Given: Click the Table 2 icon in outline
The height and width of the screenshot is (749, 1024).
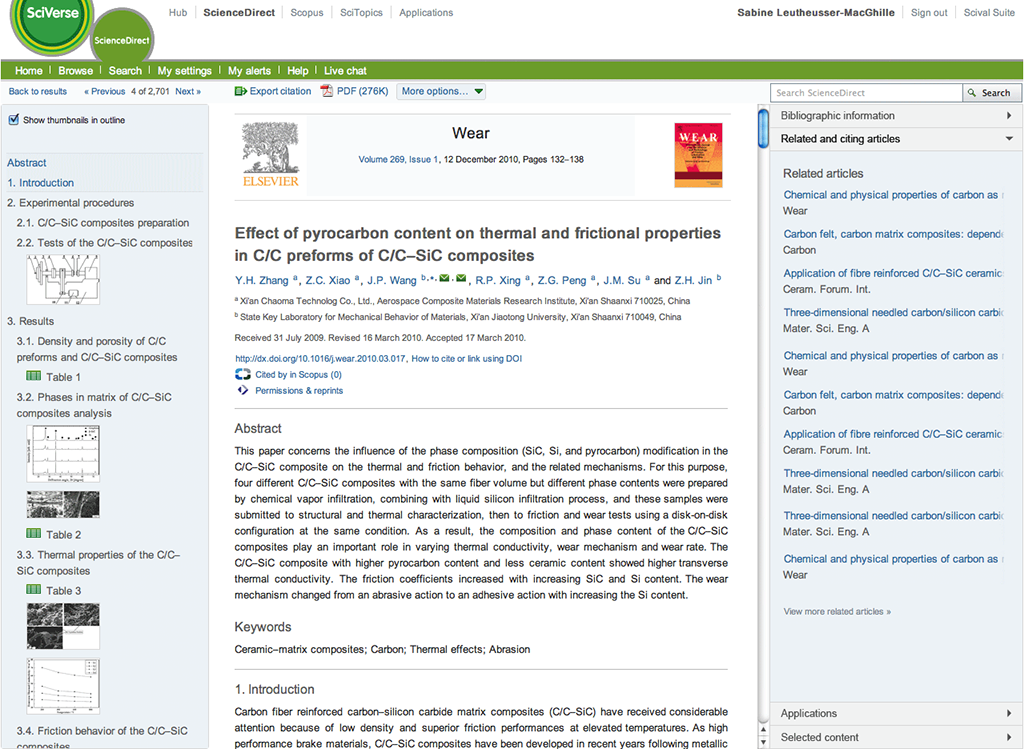Looking at the screenshot, I should pos(33,534).
